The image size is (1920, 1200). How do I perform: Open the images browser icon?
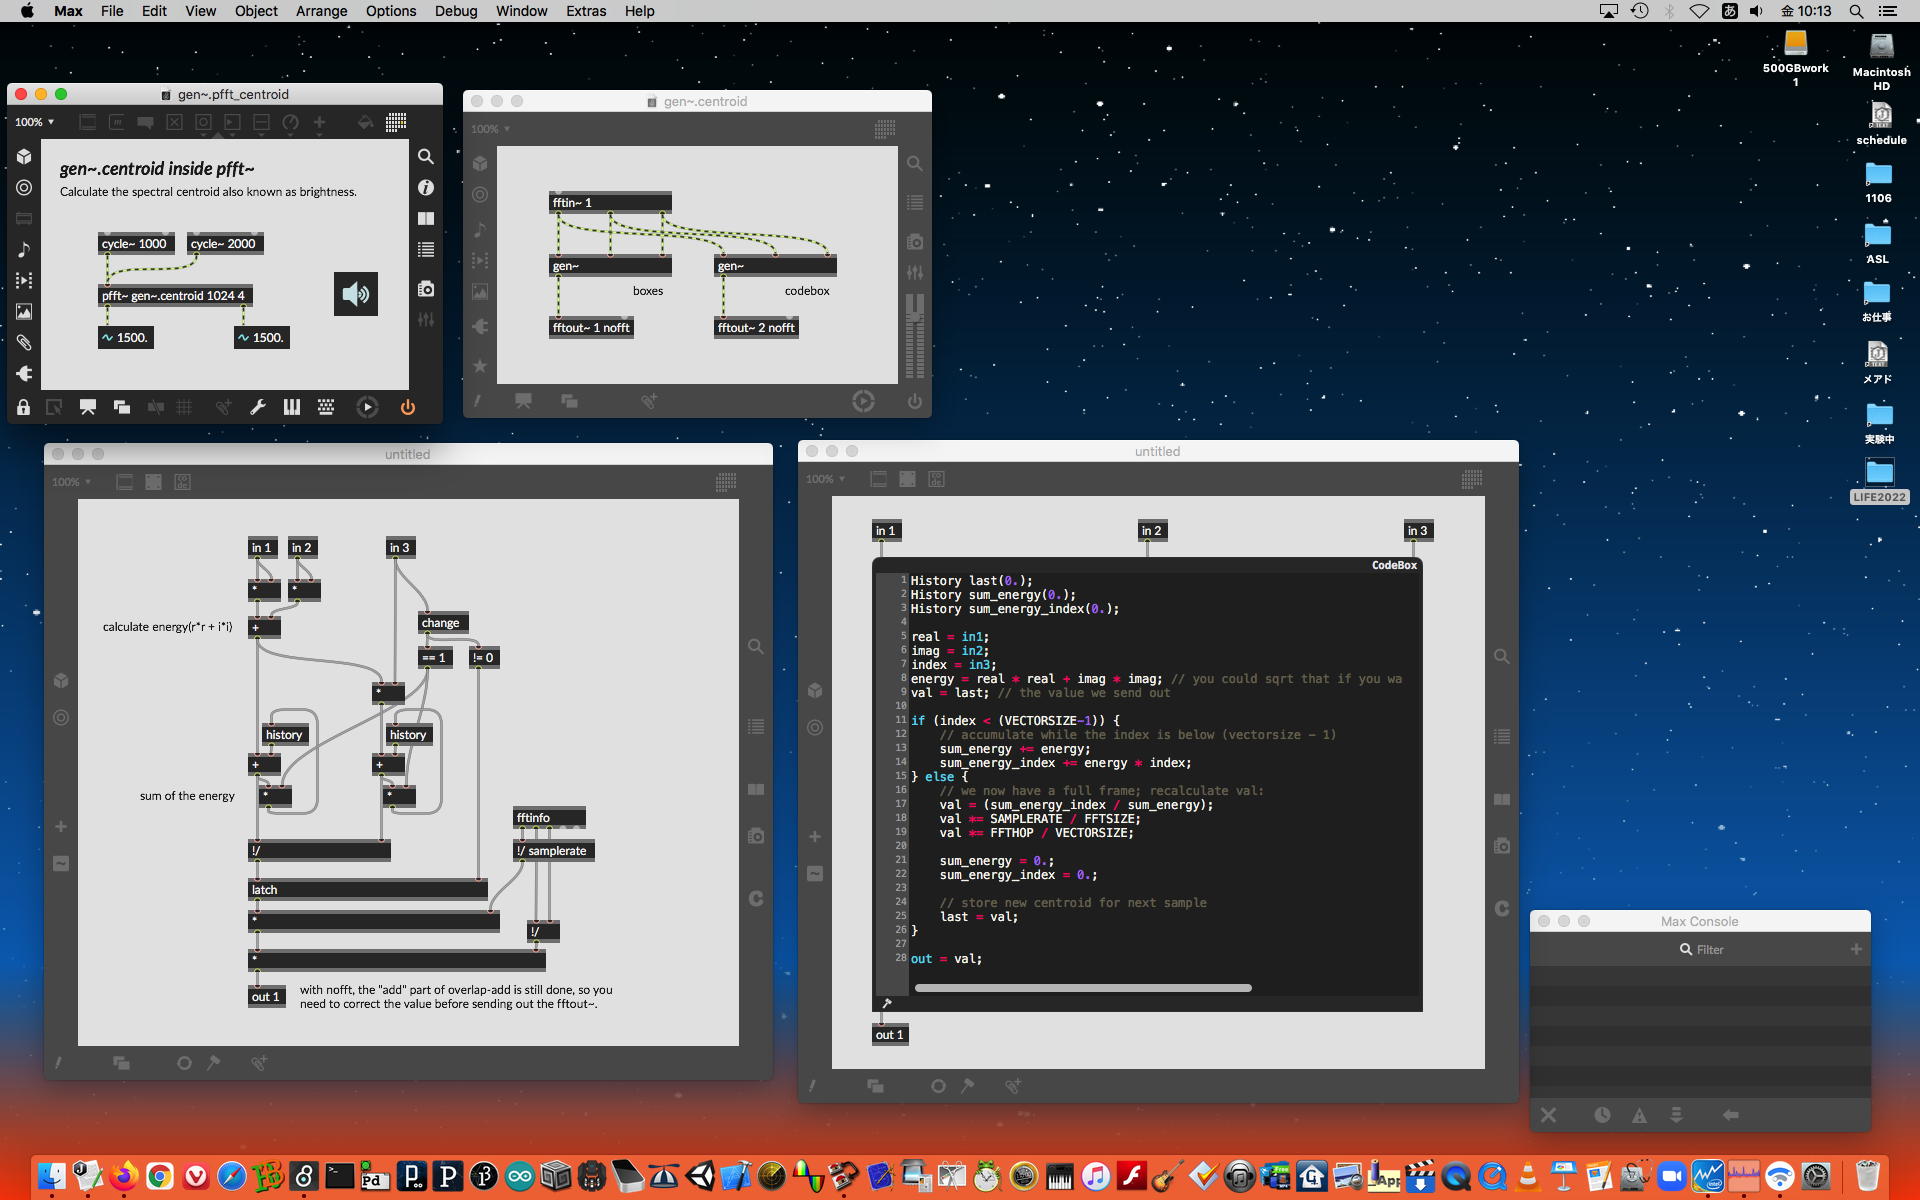[24, 312]
